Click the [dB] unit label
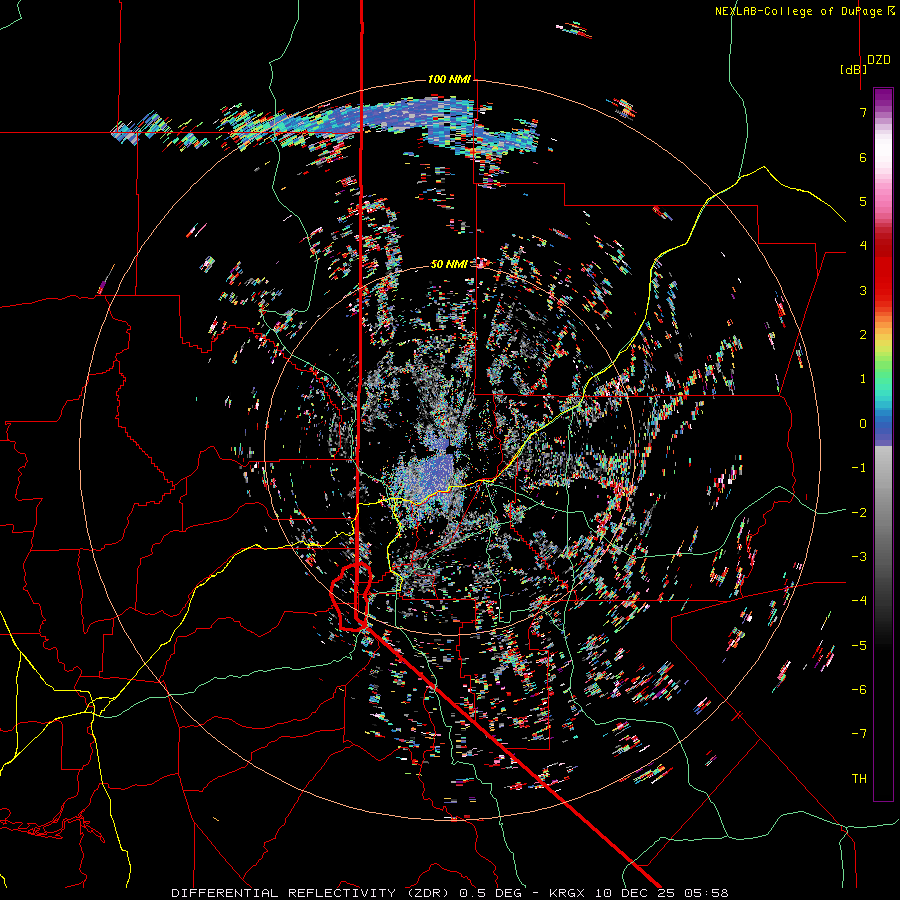 coord(853,69)
